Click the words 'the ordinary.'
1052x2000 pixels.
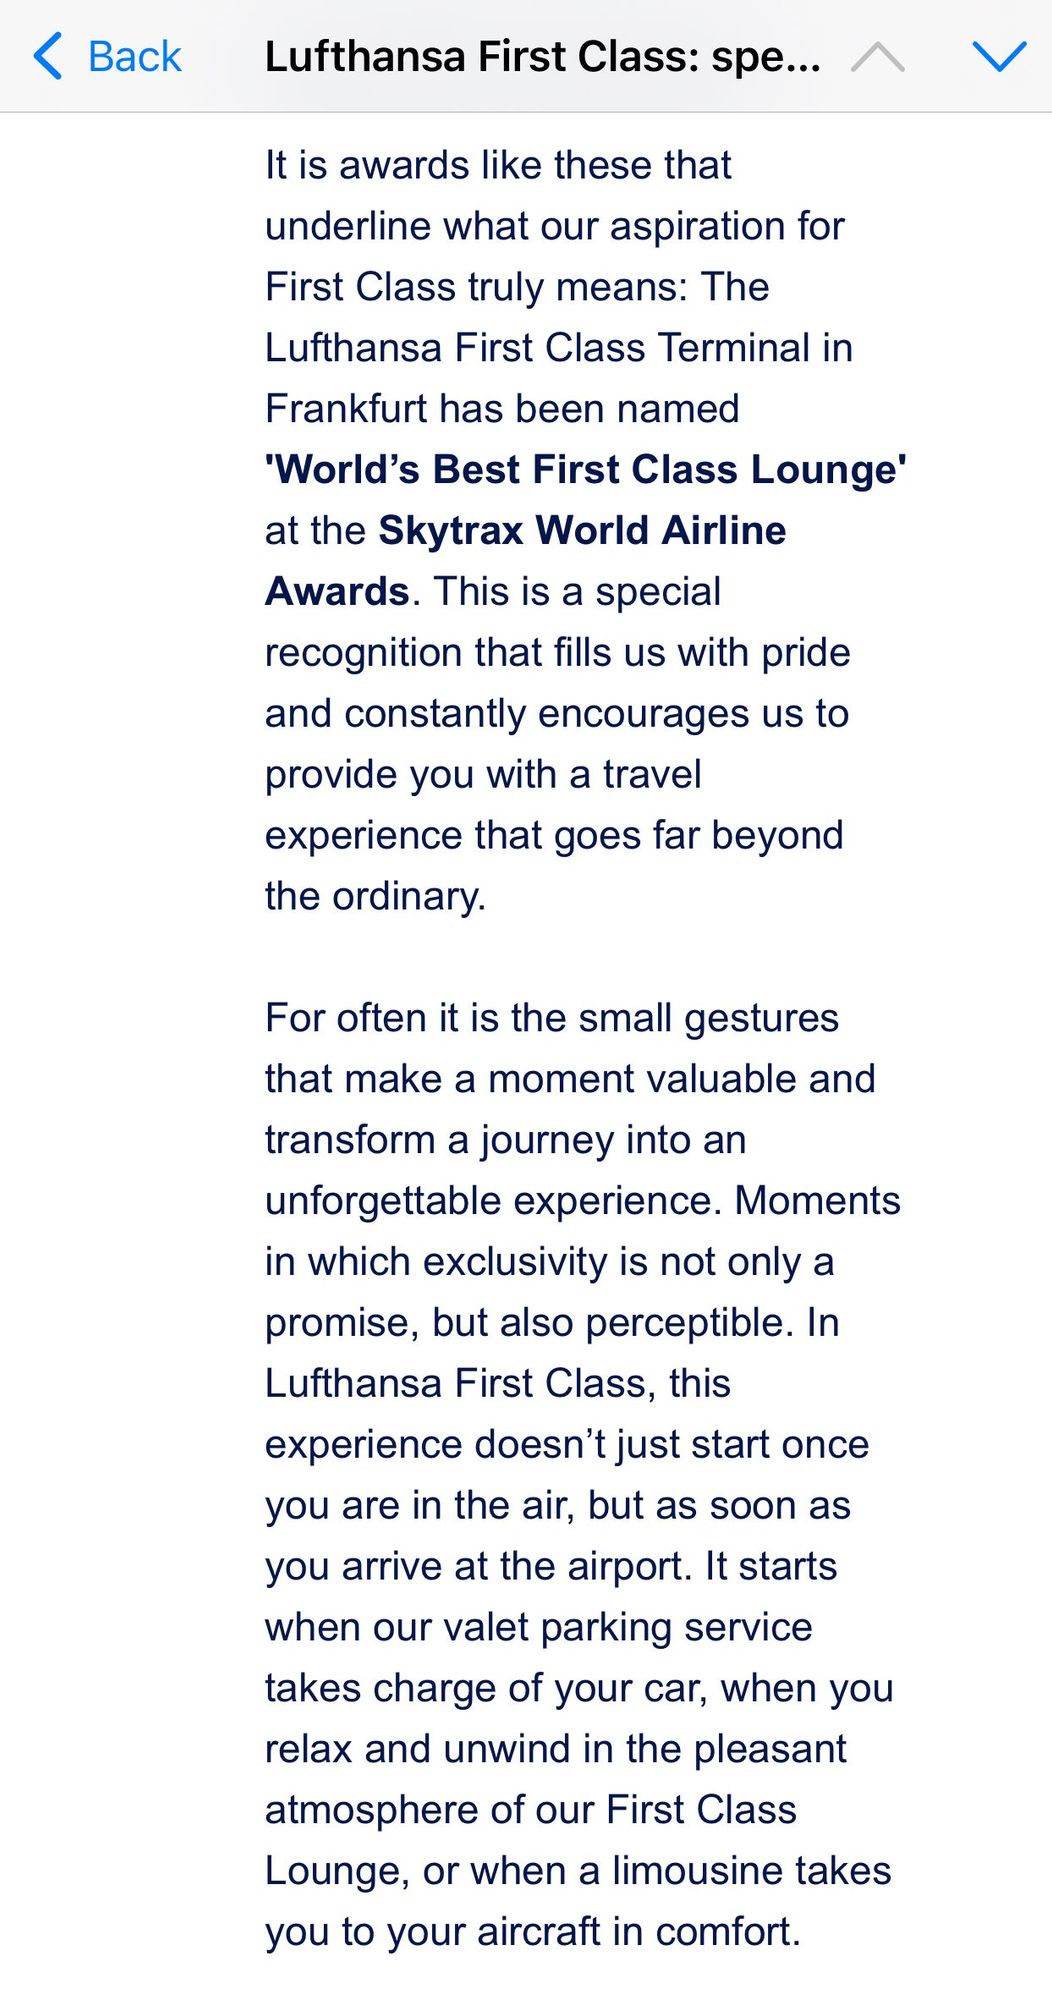[375, 896]
